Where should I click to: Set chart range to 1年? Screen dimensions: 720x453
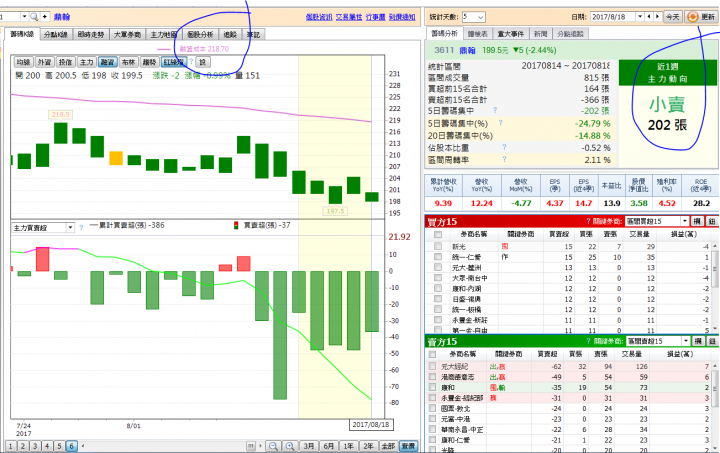tap(349, 446)
